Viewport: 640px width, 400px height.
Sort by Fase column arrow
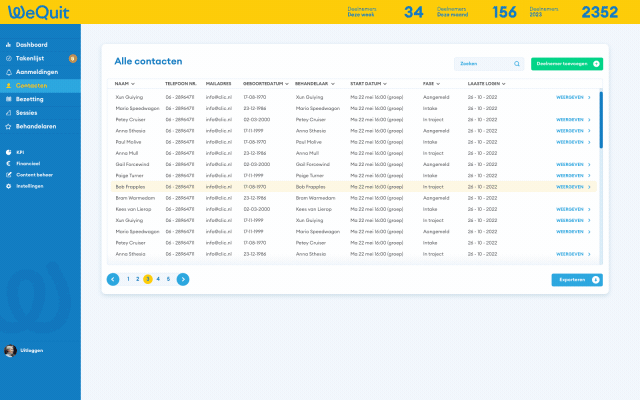438,84
